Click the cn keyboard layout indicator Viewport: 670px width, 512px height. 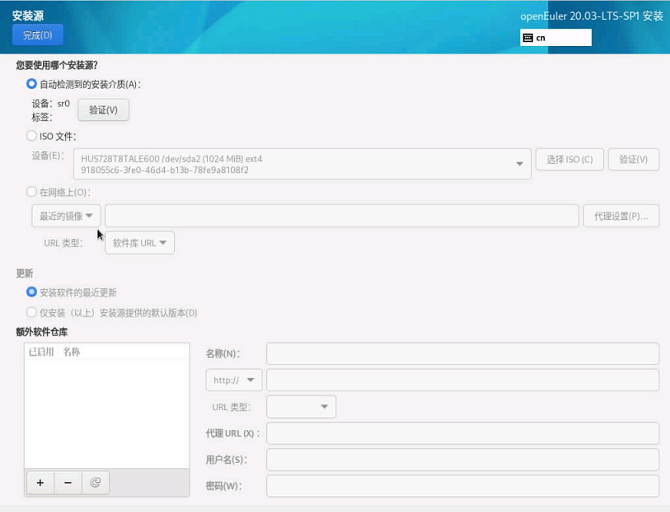click(556, 38)
